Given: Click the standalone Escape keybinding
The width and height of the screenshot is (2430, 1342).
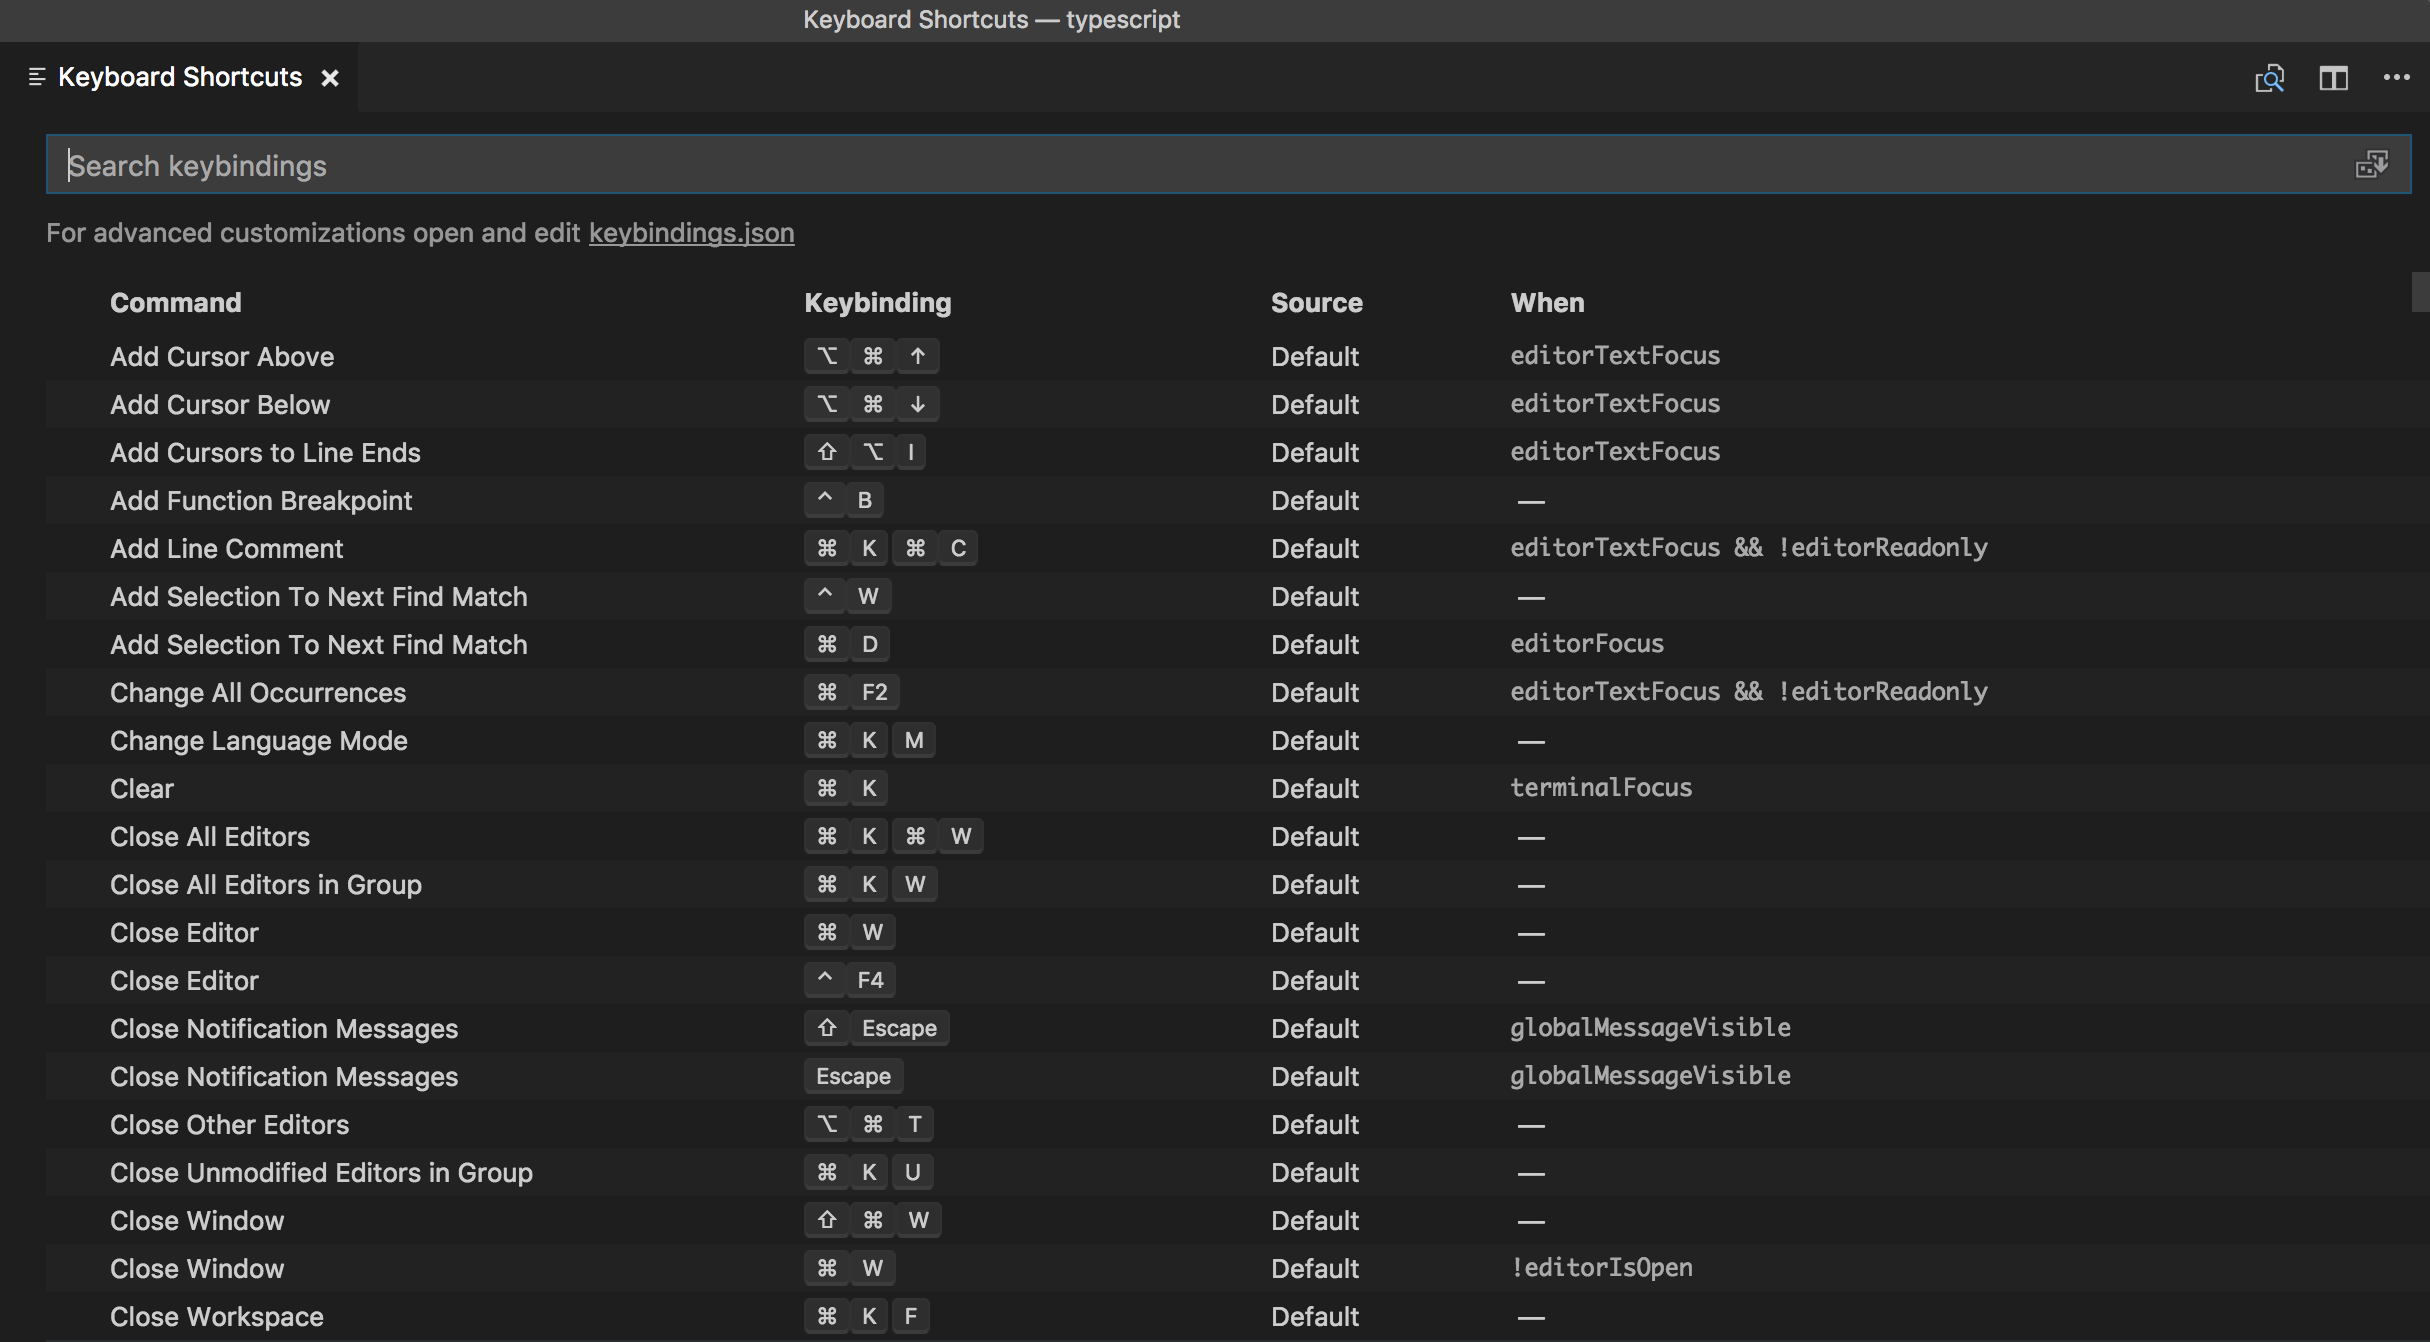Looking at the screenshot, I should point(853,1076).
